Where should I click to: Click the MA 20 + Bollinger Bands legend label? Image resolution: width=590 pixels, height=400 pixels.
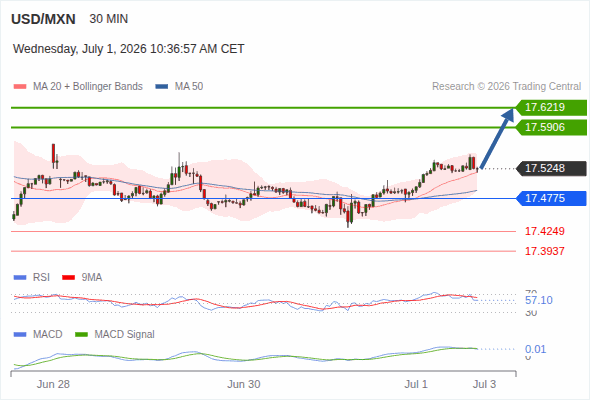(x=88, y=87)
